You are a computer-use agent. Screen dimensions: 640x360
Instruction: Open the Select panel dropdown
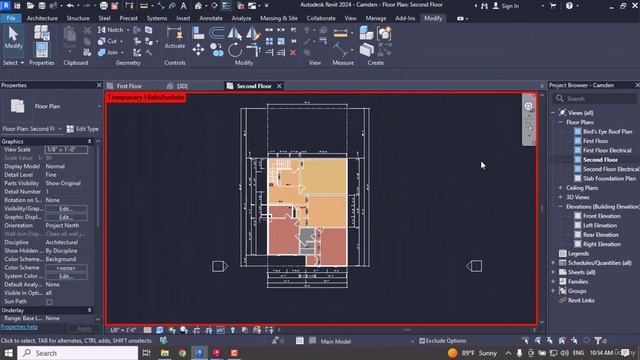point(13,63)
